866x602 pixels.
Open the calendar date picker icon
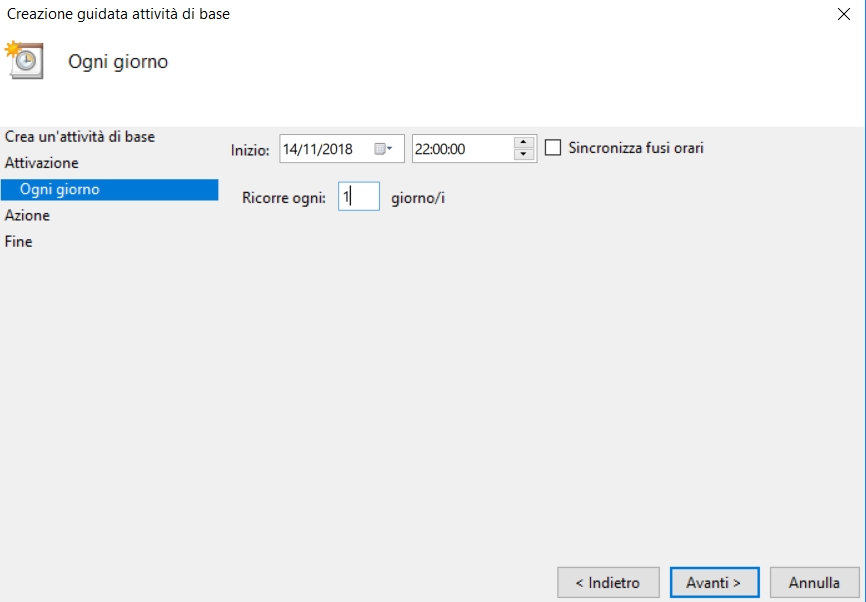pos(383,149)
